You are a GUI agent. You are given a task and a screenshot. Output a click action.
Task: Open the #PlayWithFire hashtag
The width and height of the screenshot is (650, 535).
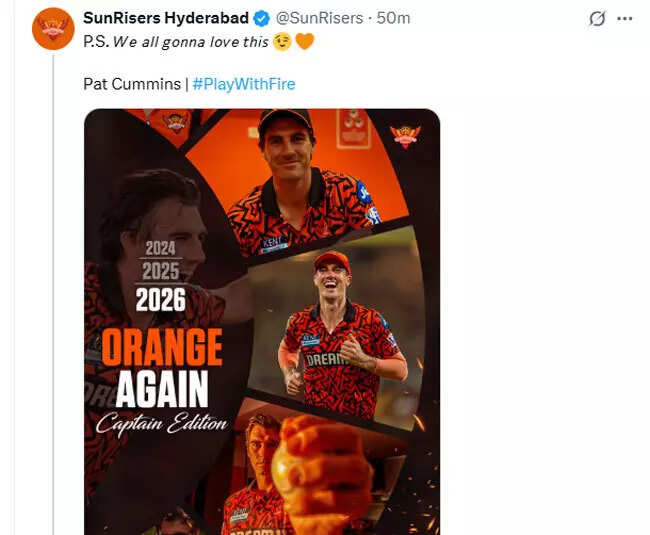coord(243,84)
